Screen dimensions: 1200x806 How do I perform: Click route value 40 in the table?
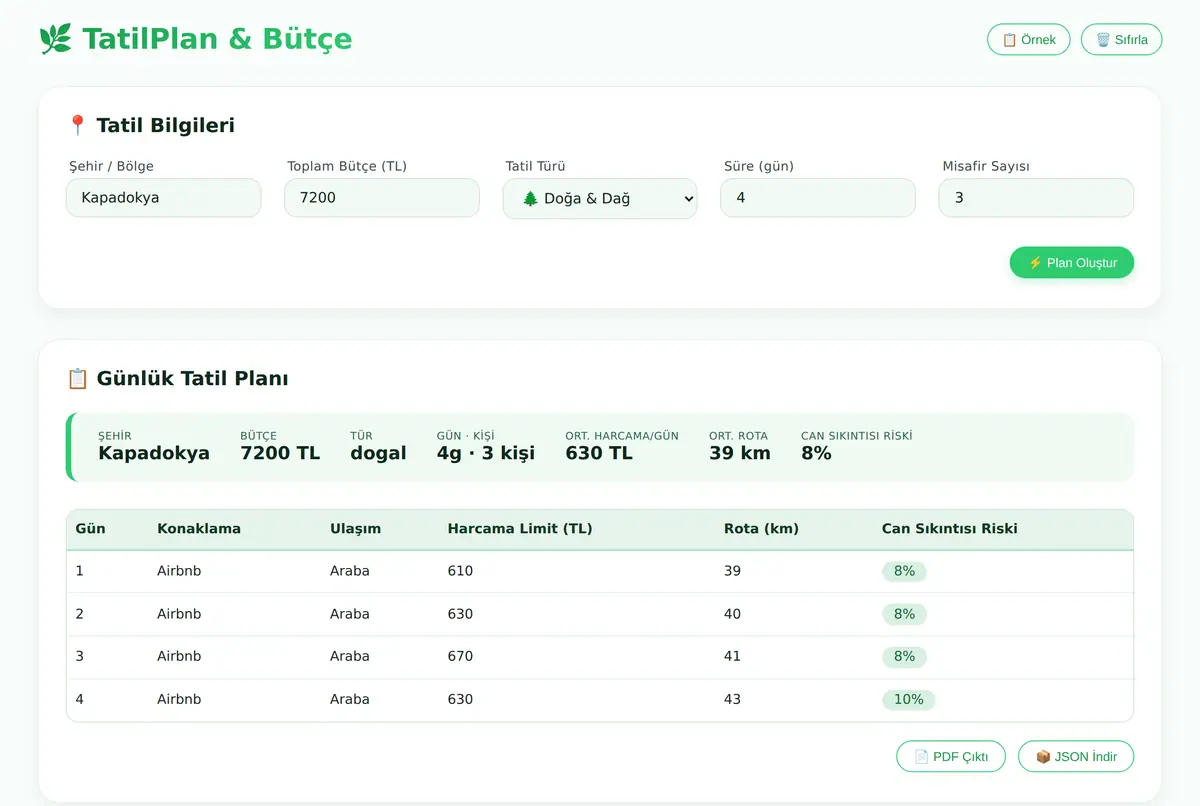pos(733,614)
